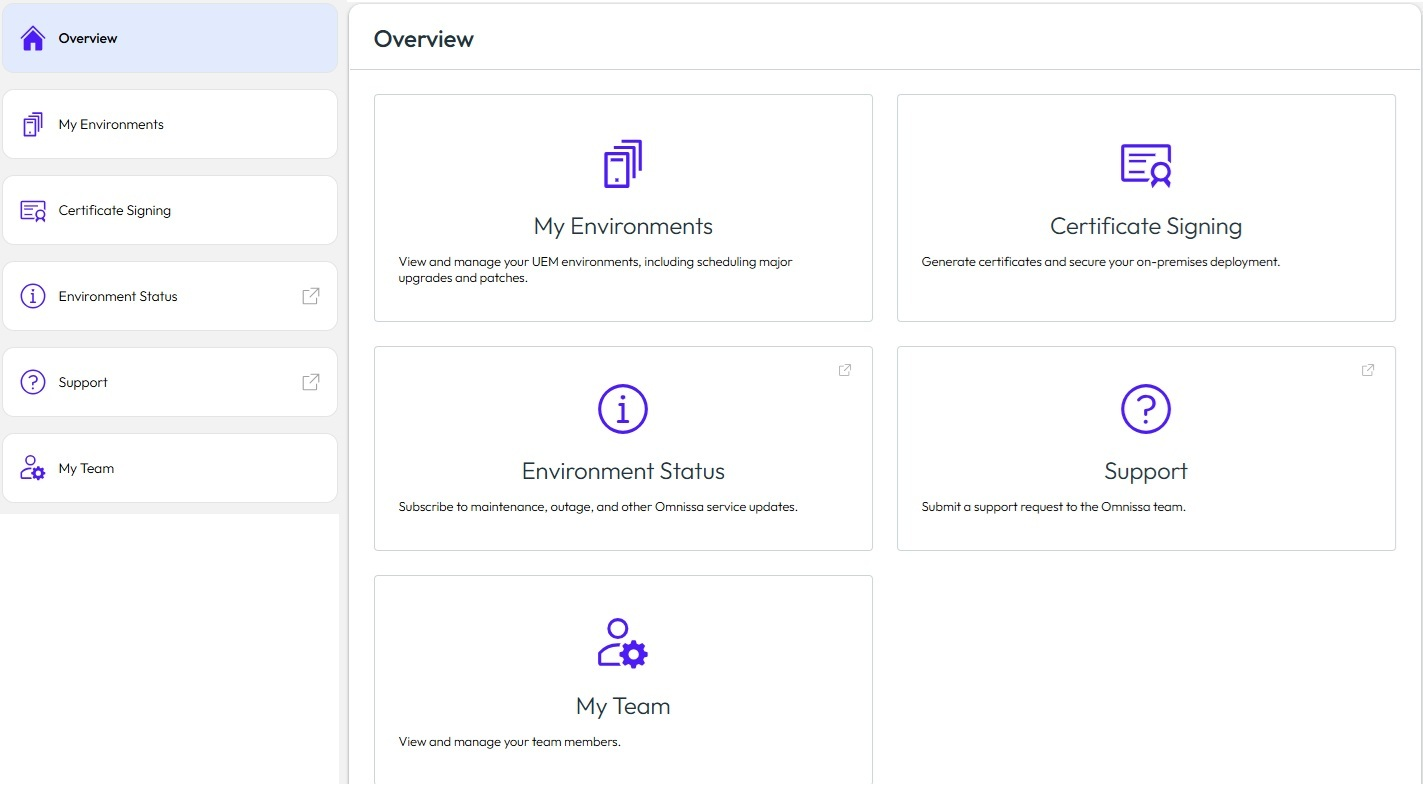Open the My Environments card title
Screen dimensions: 1423x787
pyautogui.click(x=623, y=226)
